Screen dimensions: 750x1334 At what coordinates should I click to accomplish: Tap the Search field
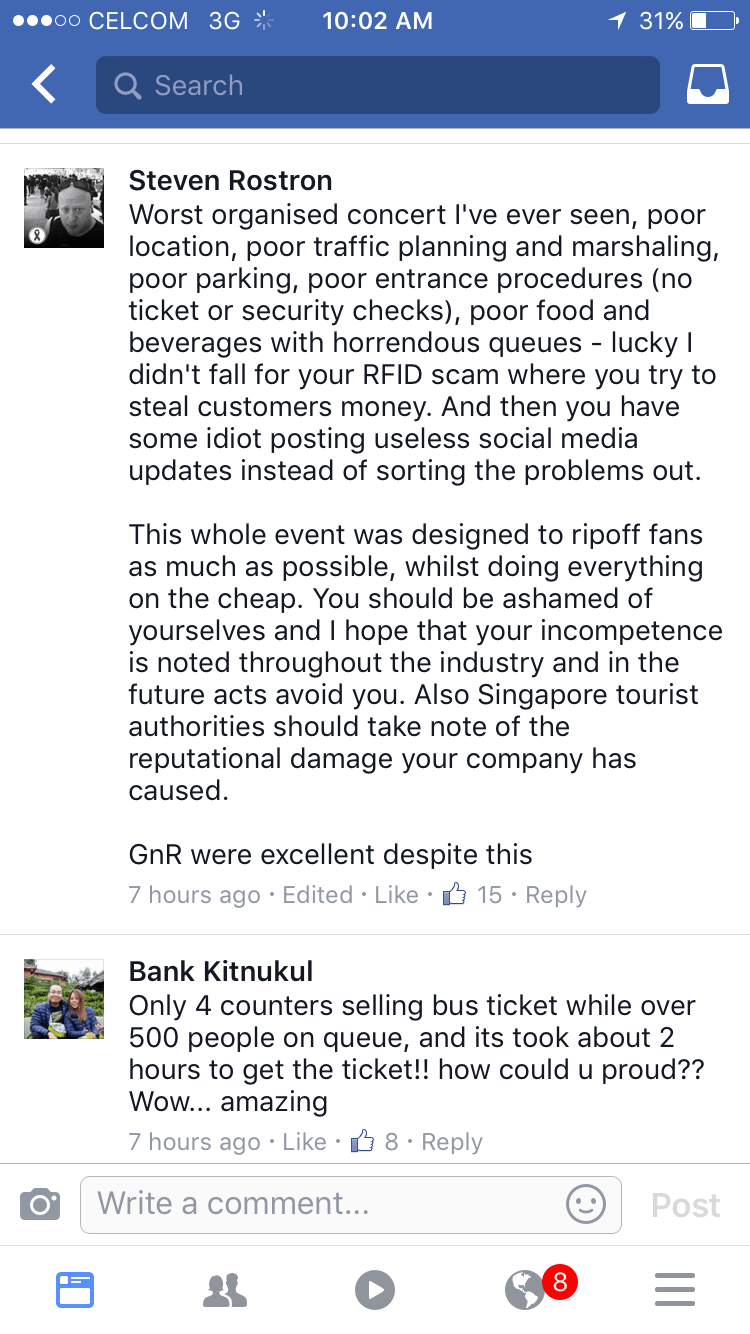(x=377, y=85)
